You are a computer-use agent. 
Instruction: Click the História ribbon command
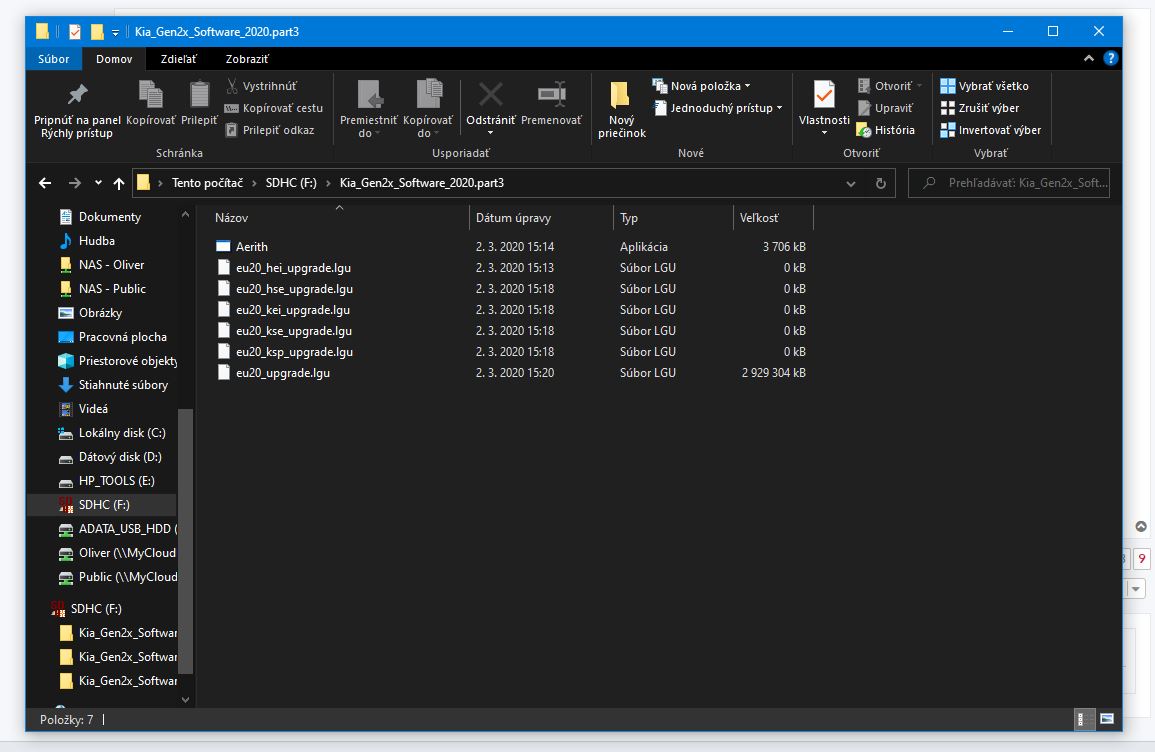click(886, 130)
